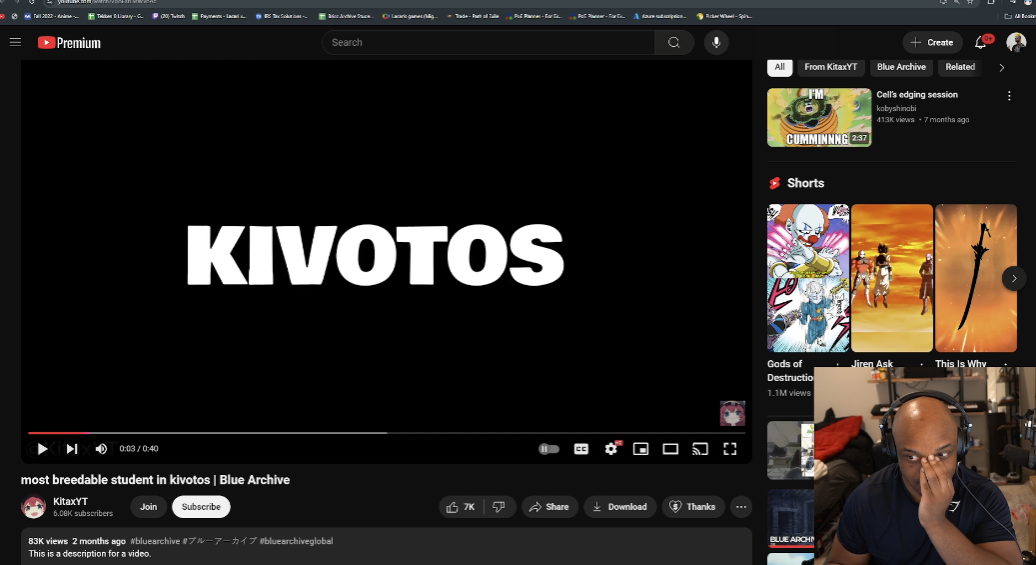Enable miniplayer mode
The image size is (1036, 565).
point(640,449)
